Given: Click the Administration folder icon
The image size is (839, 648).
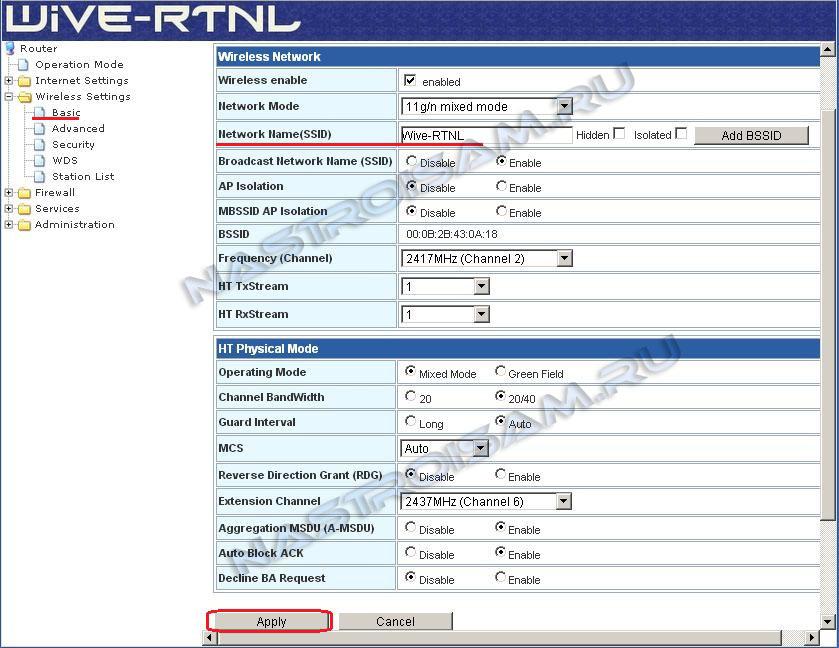Looking at the screenshot, I should [x=24, y=225].
